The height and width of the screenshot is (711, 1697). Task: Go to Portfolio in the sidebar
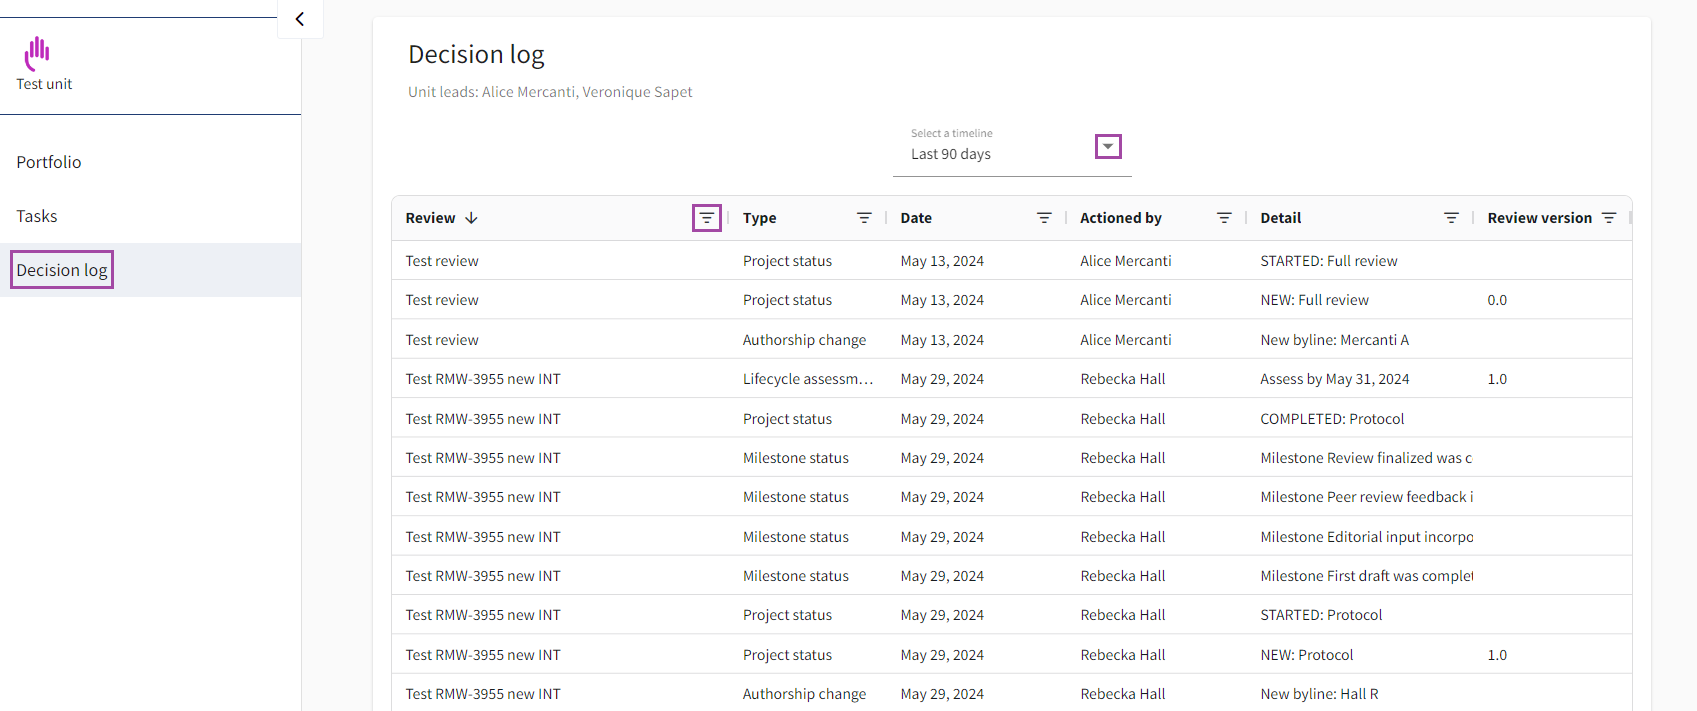click(49, 162)
